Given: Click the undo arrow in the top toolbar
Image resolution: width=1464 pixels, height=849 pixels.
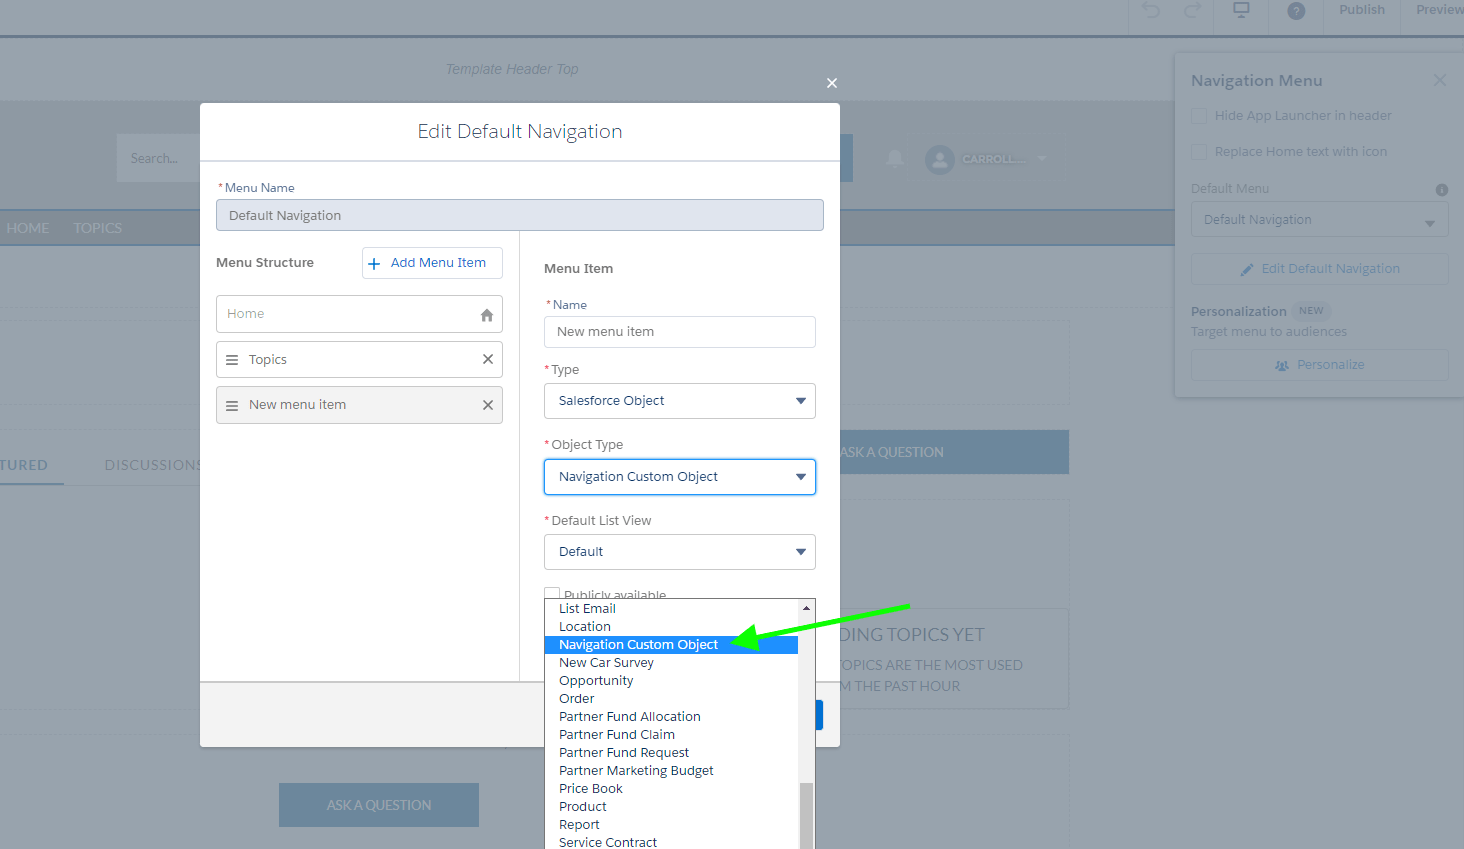Looking at the screenshot, I should click(x=1150, y=10).
